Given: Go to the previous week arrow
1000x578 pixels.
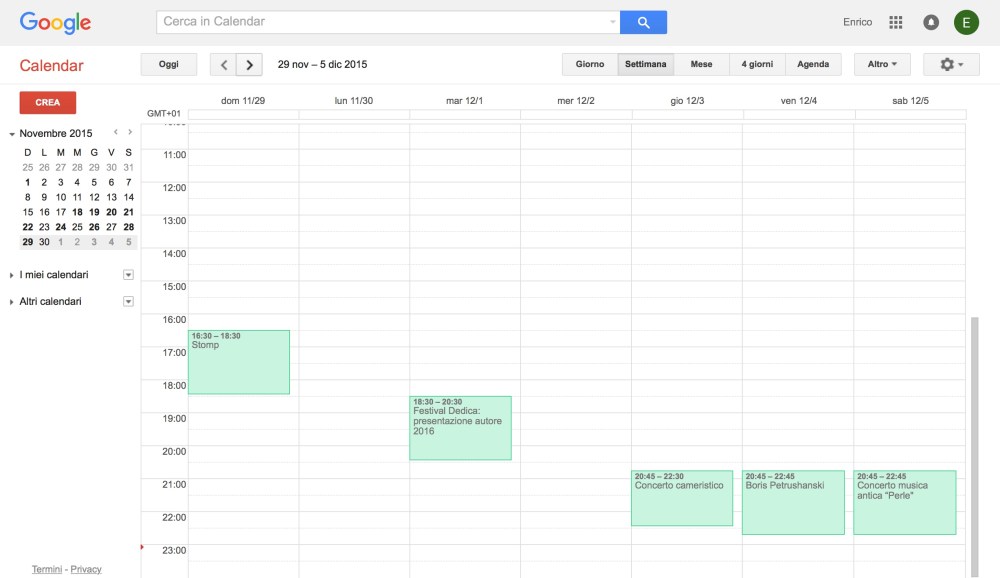Looking at the screenshot, I should [223, 65].
